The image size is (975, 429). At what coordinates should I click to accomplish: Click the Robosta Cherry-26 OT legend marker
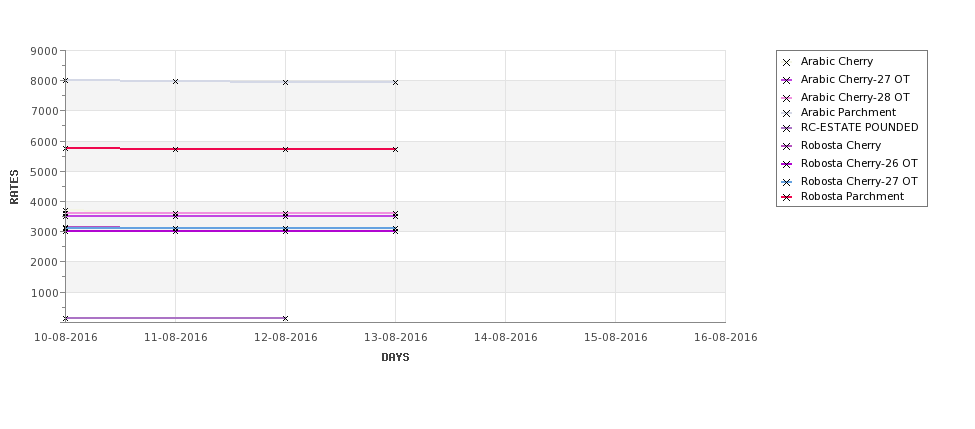click(x=786, y=164)
